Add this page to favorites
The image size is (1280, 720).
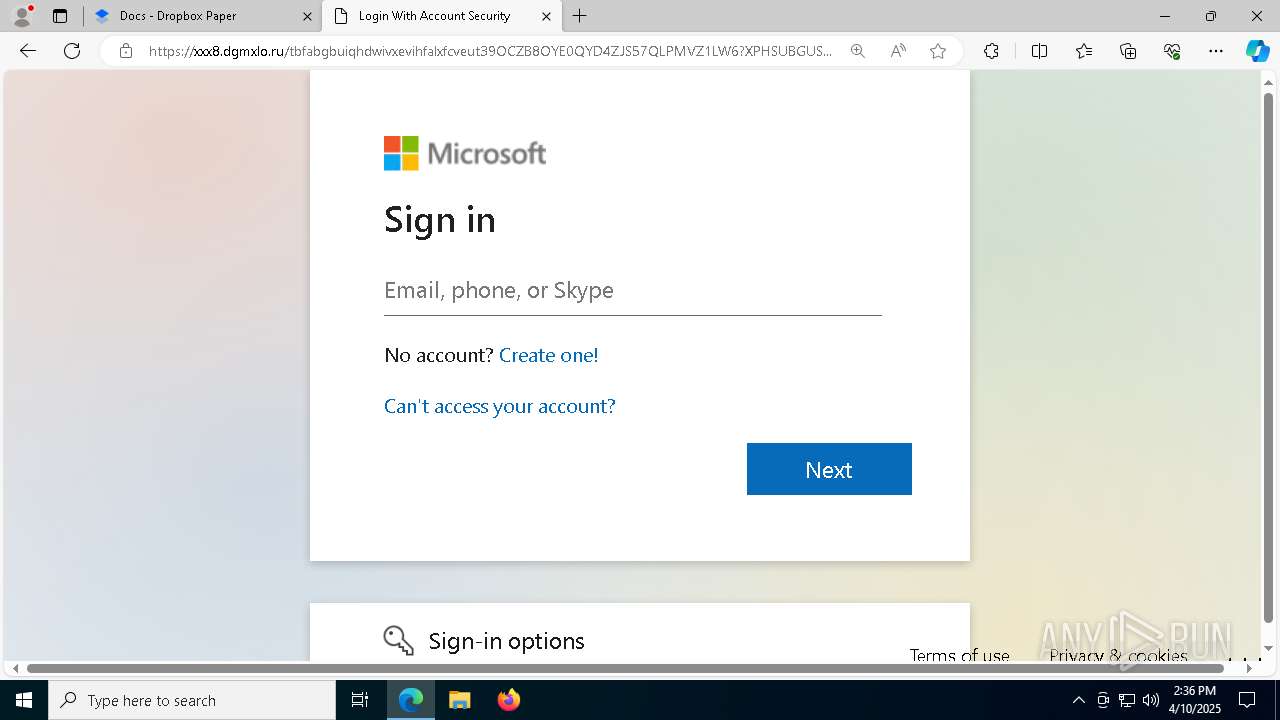938,51
